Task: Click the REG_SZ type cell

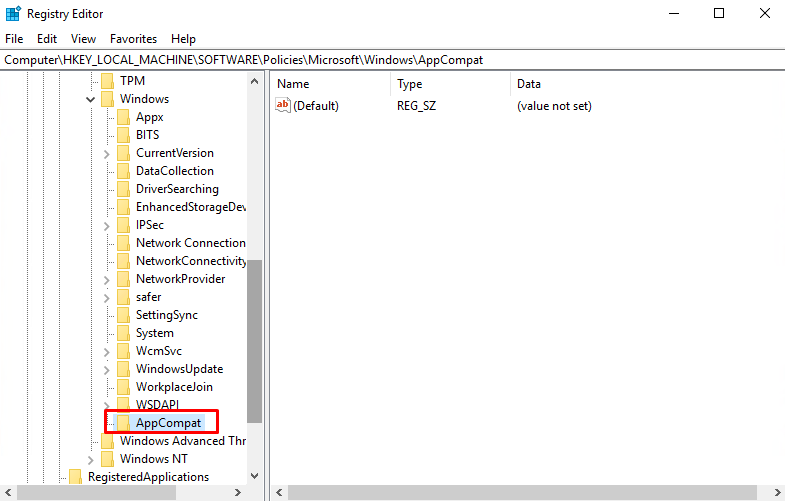Action: pyautogui.click(x=417, y=106)
